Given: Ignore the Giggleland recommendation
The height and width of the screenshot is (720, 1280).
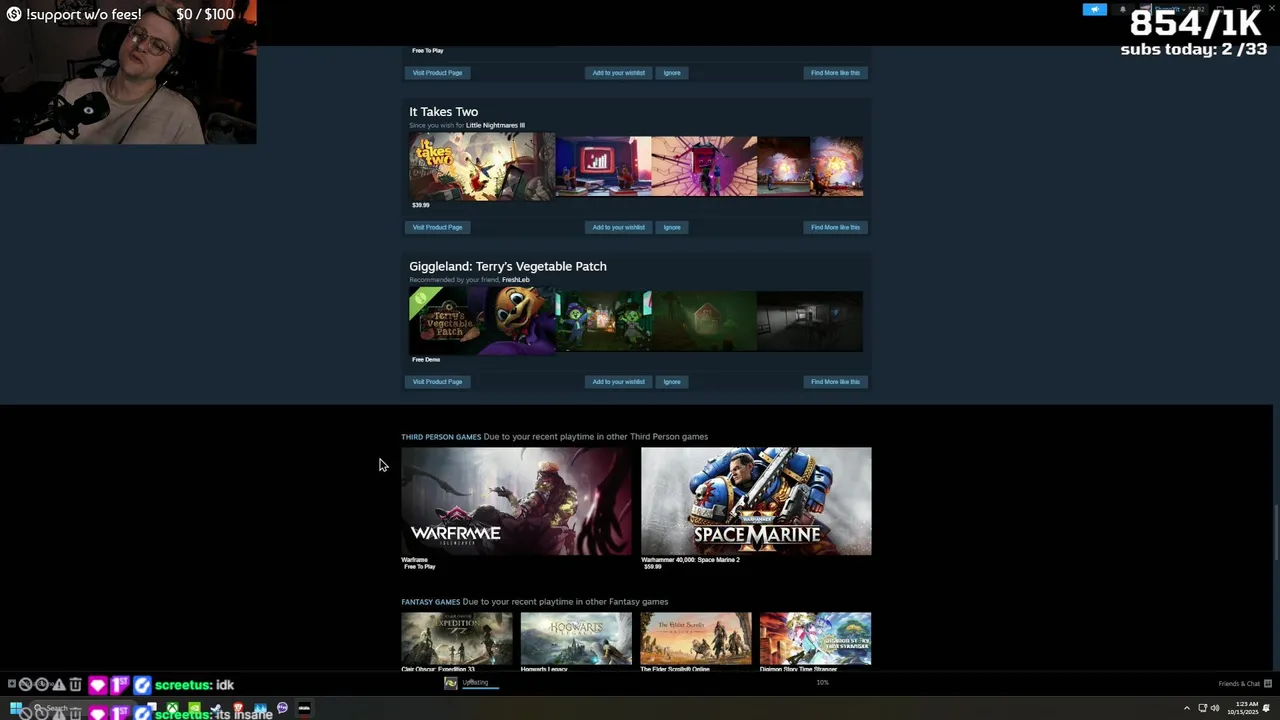Looking at the screenshot, I should 672,381.
